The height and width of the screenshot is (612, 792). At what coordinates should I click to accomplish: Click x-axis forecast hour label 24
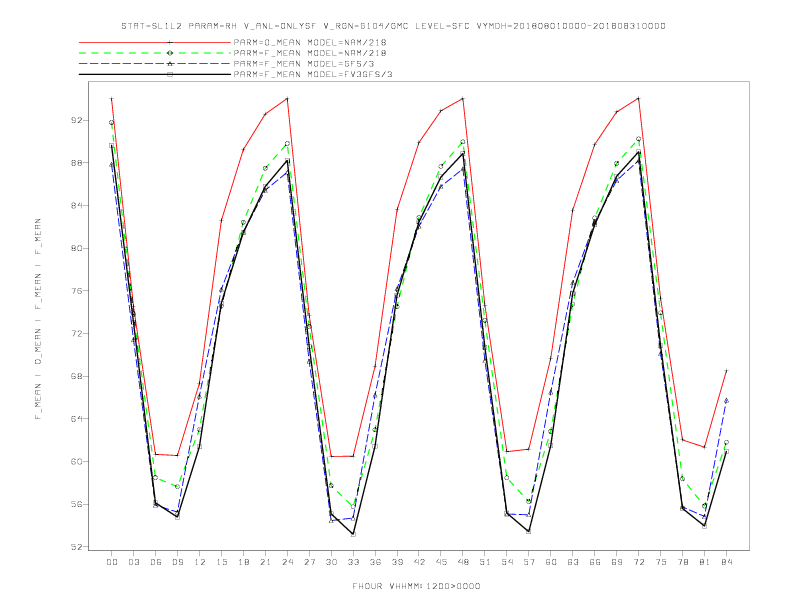pos(287,562)
